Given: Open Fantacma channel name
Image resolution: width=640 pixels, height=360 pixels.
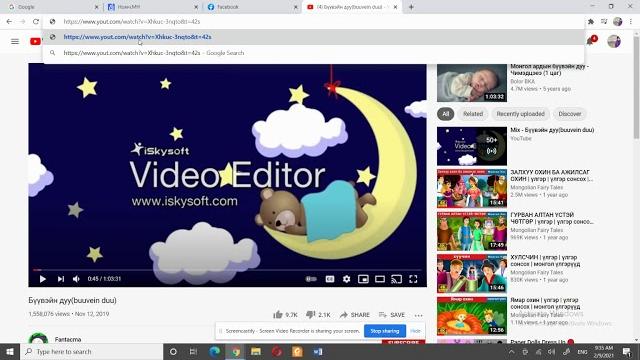Looking at the screenshot, I should tap(68, 340).
